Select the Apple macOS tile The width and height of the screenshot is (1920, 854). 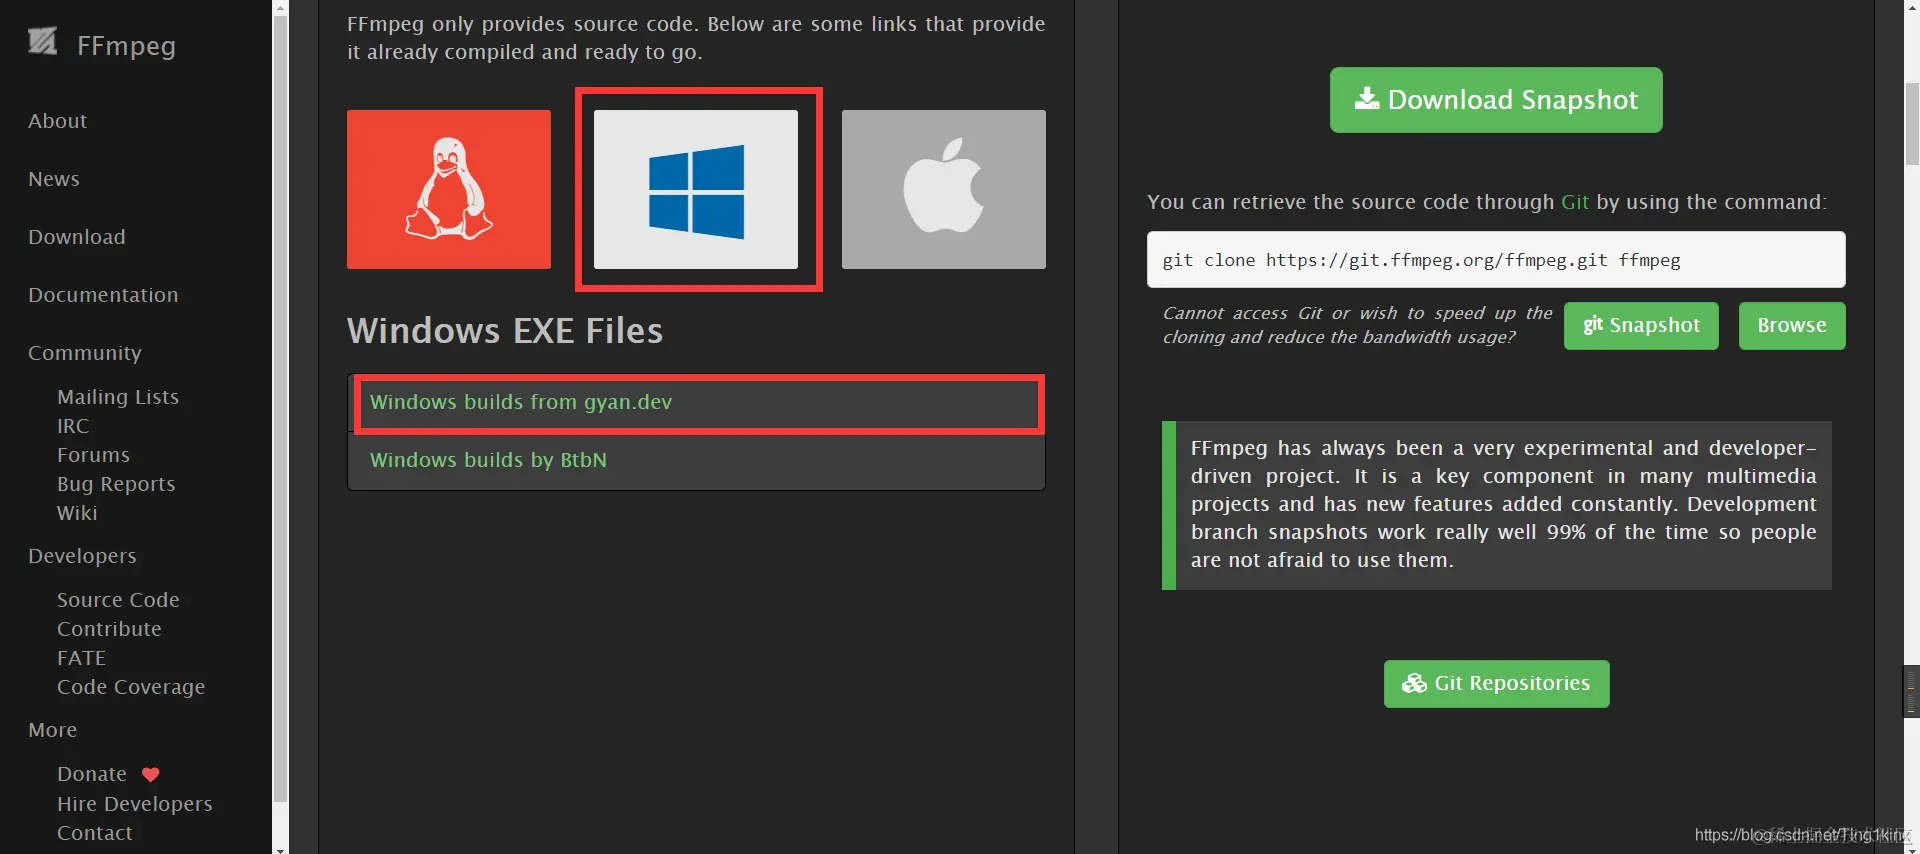point(944,189)
